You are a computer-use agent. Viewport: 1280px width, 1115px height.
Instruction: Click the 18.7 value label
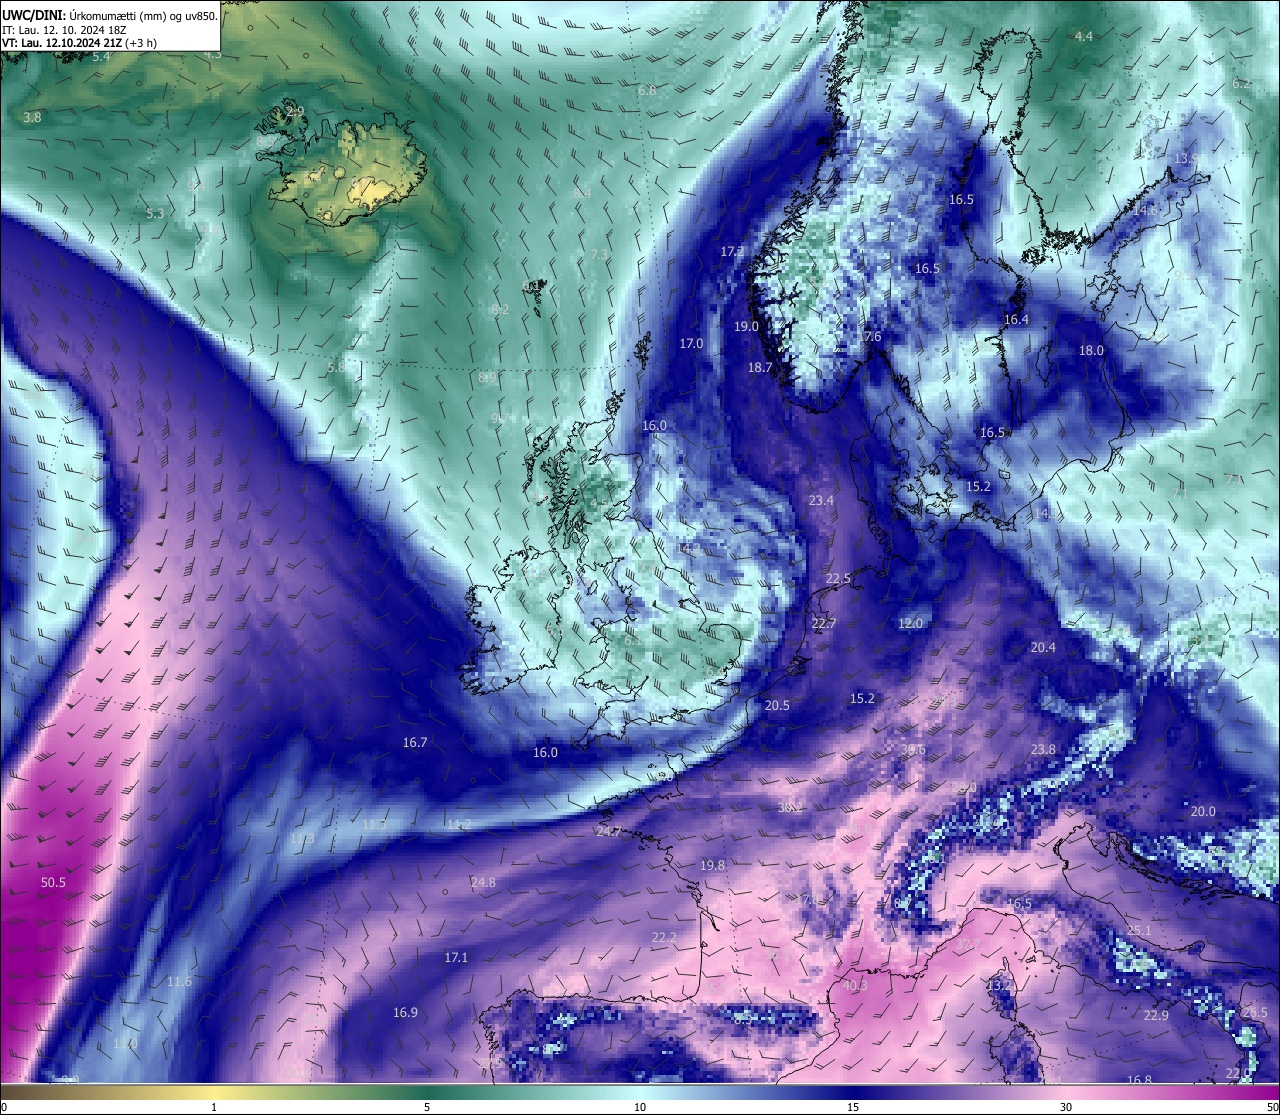coord(760,367)
